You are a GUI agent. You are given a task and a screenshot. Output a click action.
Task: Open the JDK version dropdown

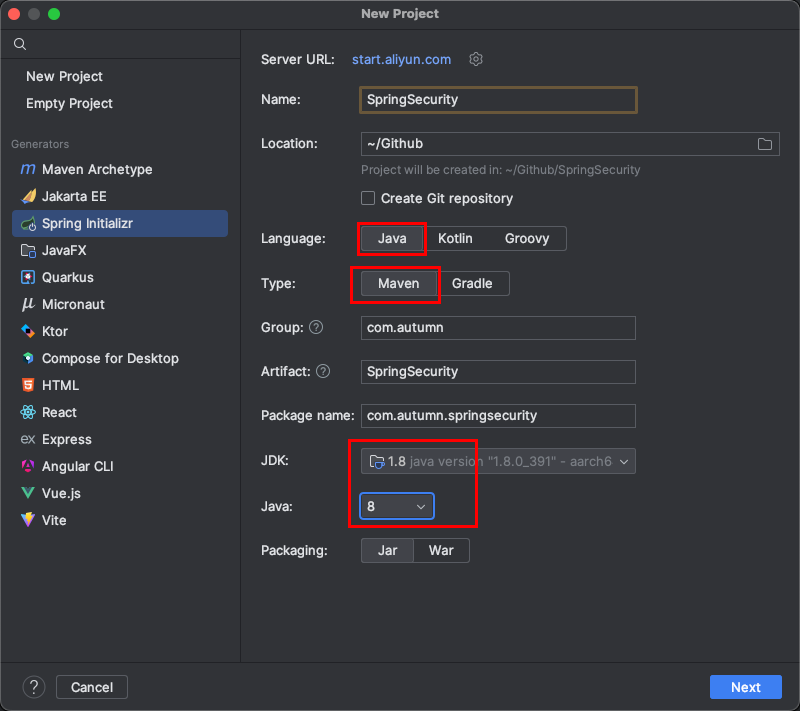[498, 461]
